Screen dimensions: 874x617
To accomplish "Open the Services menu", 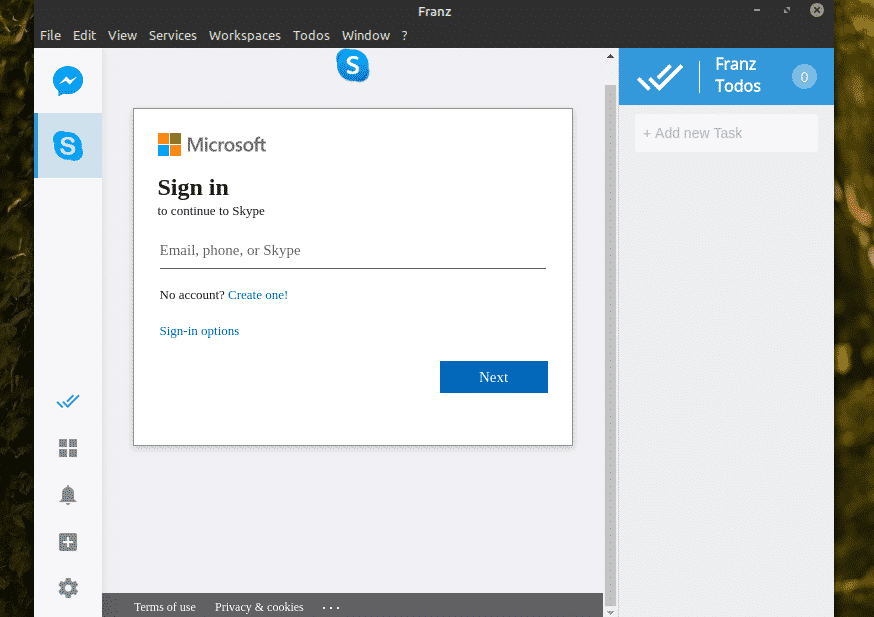I will 173,35.
